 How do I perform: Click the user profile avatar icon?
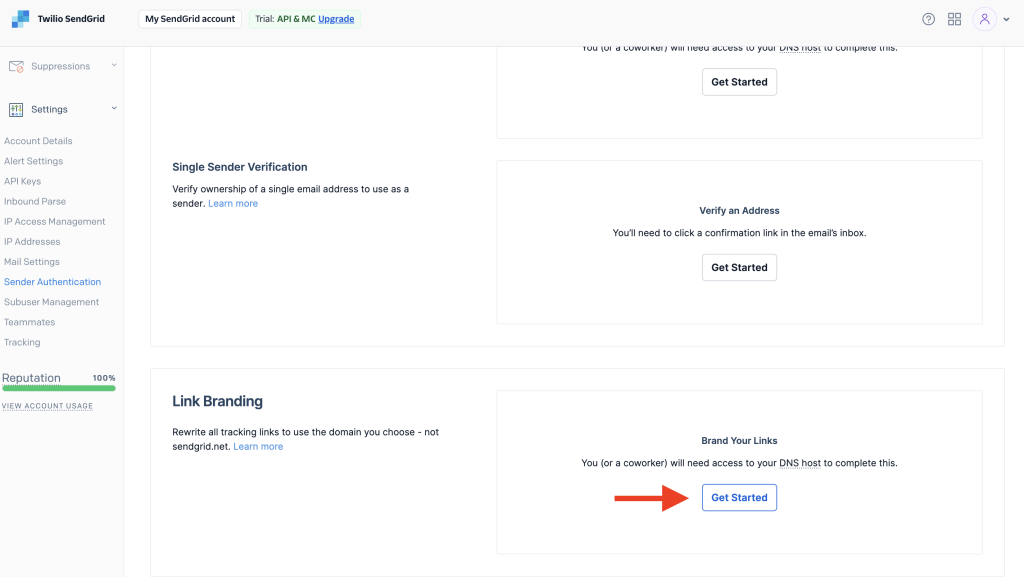[x=984, y=19]
